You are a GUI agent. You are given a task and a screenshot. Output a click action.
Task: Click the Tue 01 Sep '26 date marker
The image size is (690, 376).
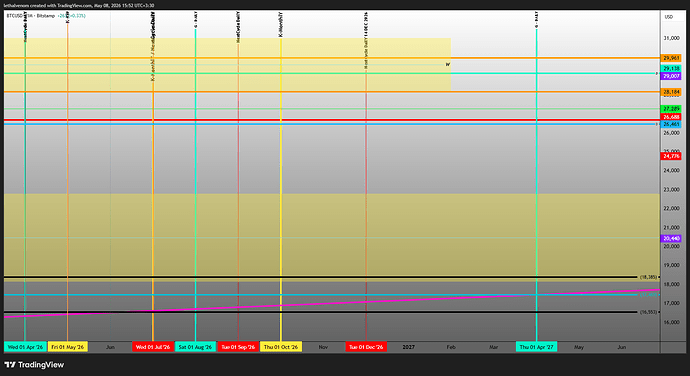pyautogui.click(x=238, y=347)
